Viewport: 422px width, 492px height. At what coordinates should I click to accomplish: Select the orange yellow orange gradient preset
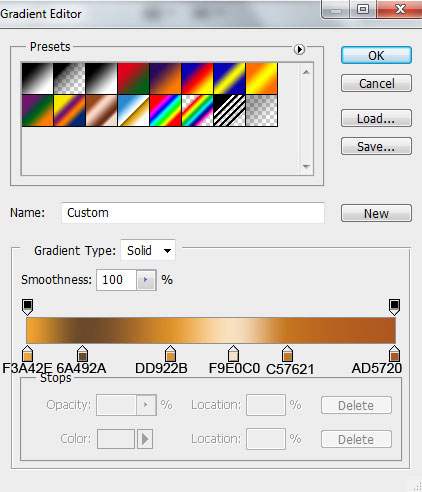coord(262,79)
